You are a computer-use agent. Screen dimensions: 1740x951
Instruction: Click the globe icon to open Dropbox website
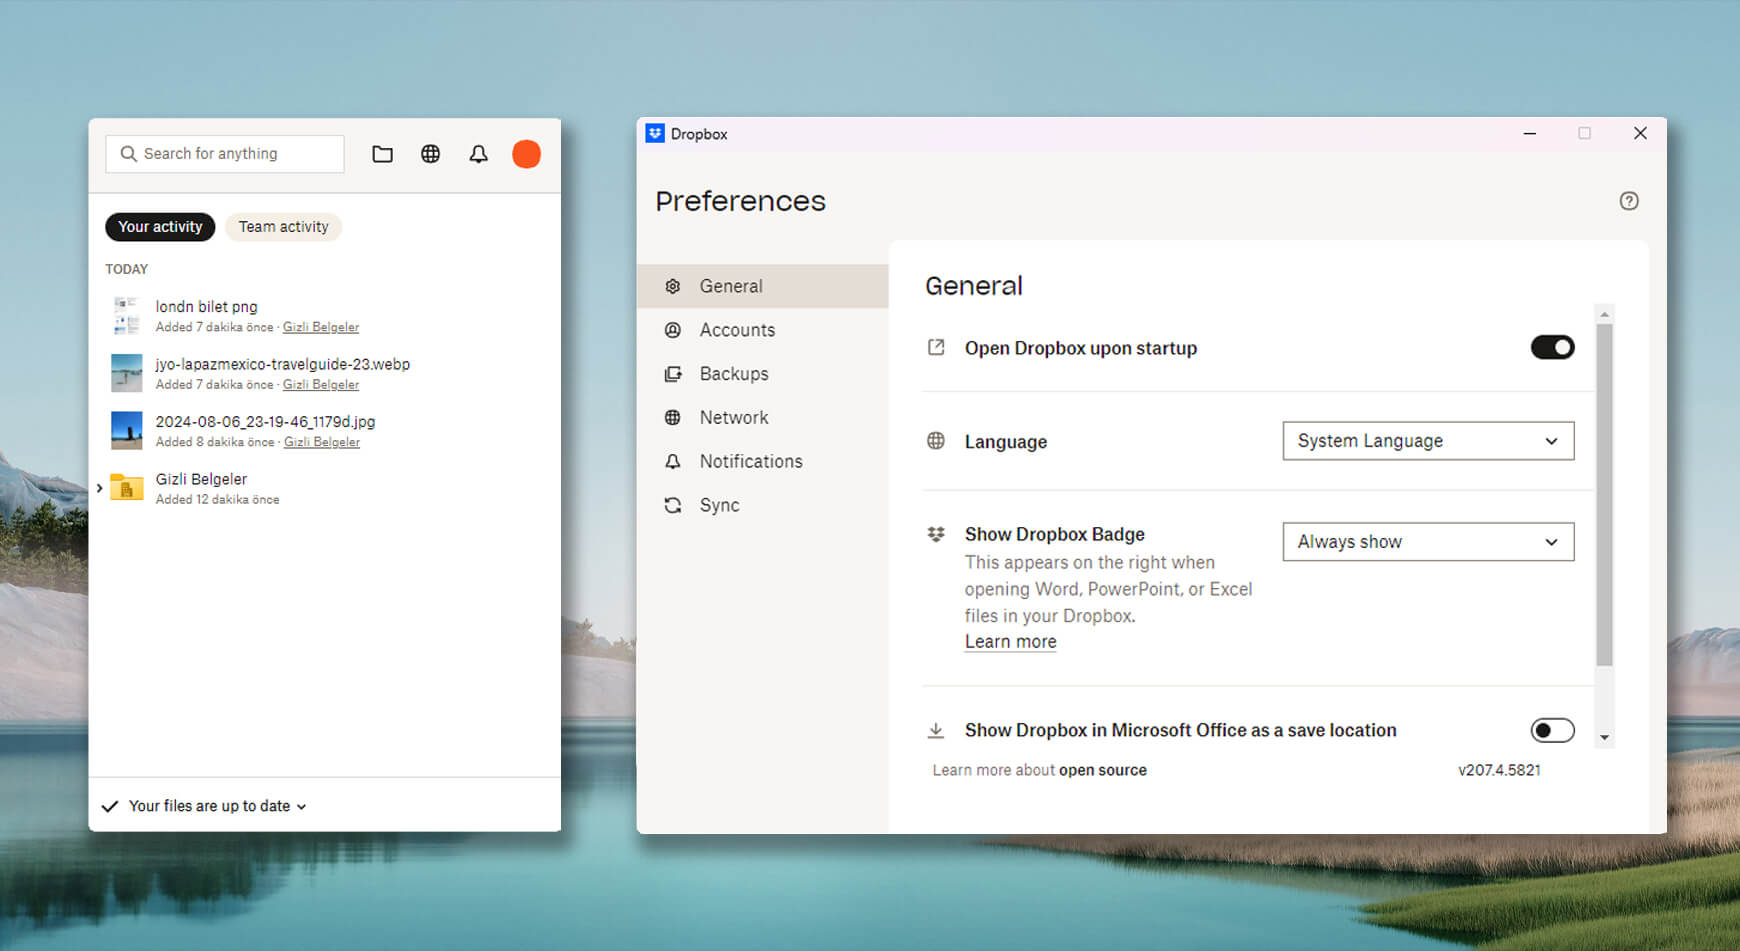pyautogui.click(x=430, y=154)
